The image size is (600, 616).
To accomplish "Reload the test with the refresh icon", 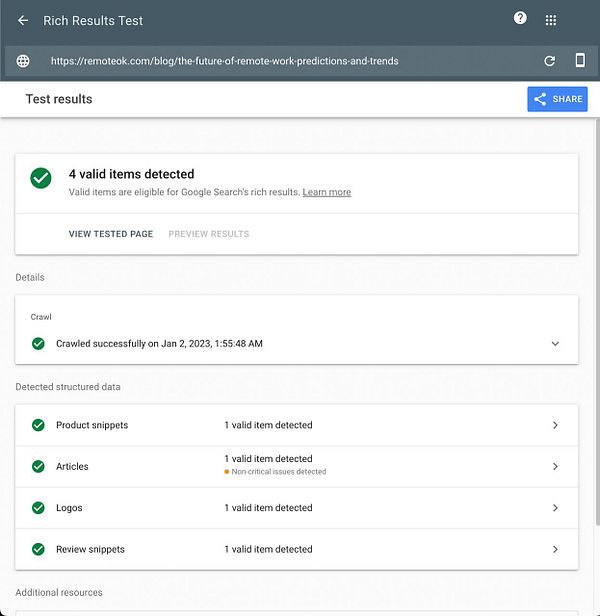I will 549,61.
